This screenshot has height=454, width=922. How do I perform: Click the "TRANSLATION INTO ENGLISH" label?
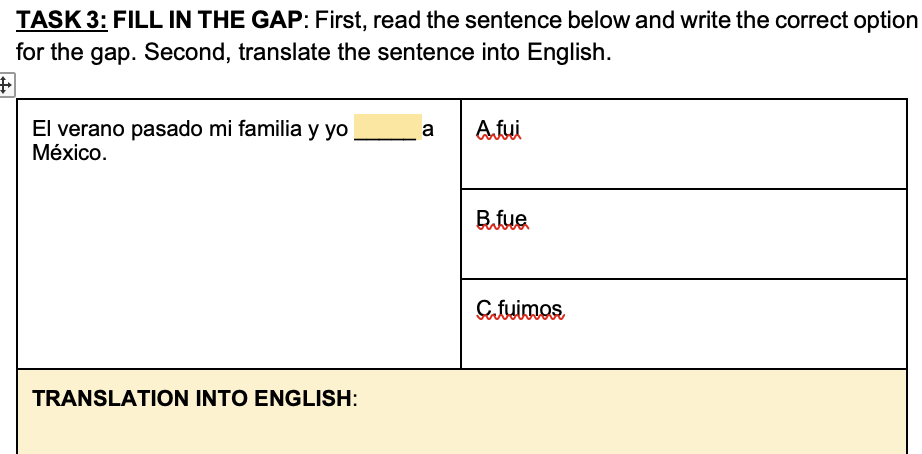(x=195, y=398)
